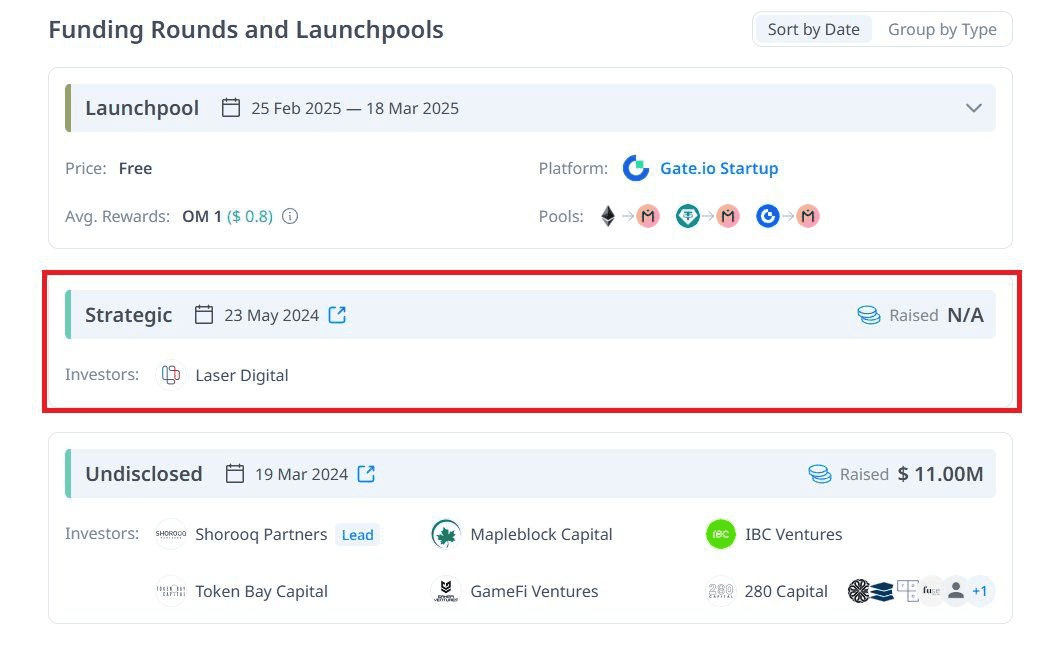Screen dimensions: 1040x645
Task: Click the Mapleblock Capital maple leaf logo
Action: [x=446, y=534]
